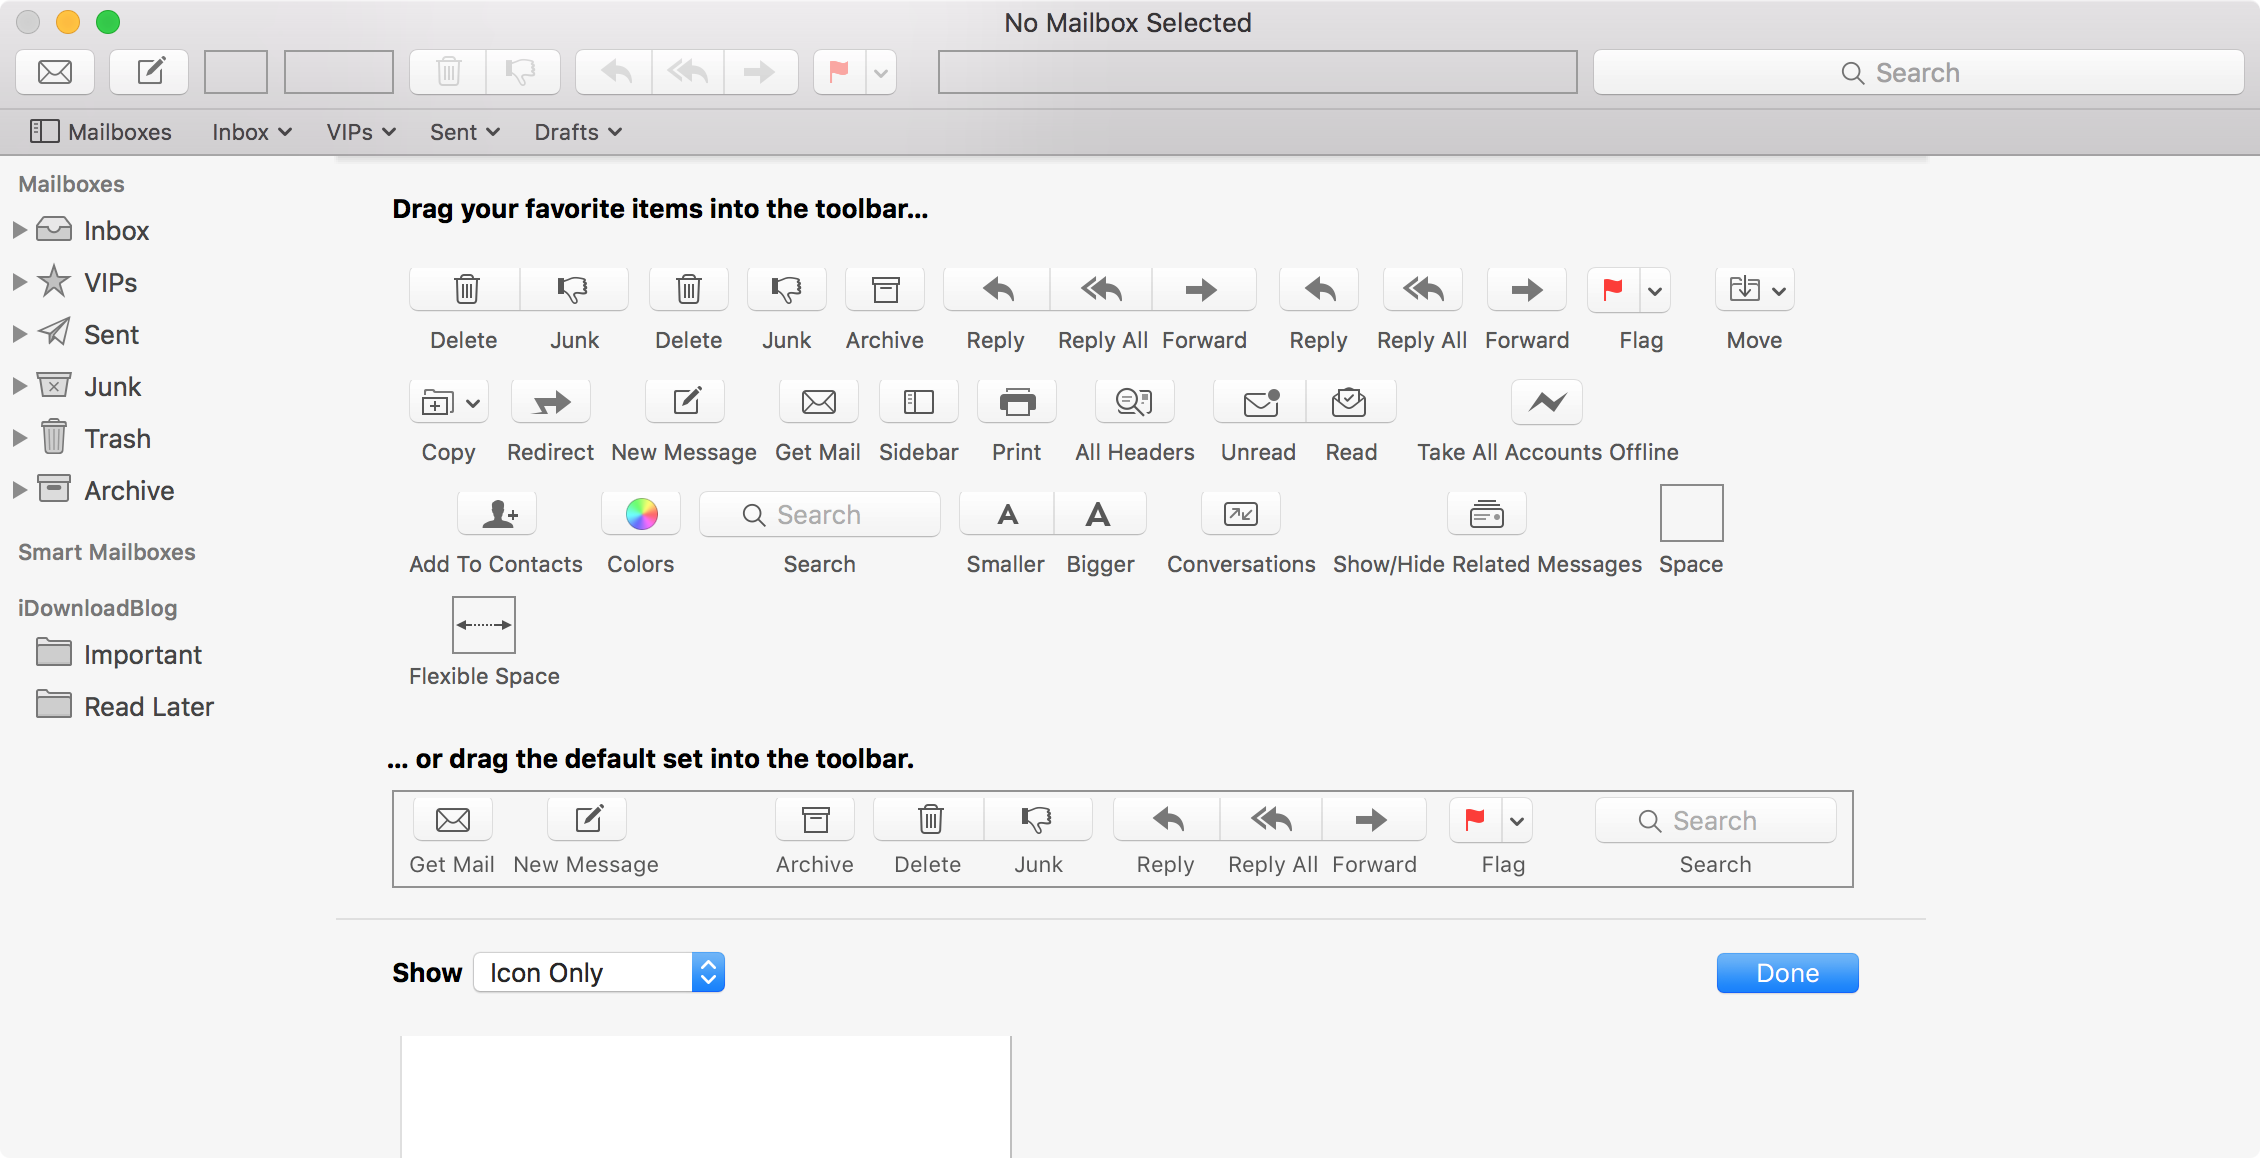Click the Archive icon in default set
The image size is (2260, 1158).
pyautogui.click(x=815, y=820)
